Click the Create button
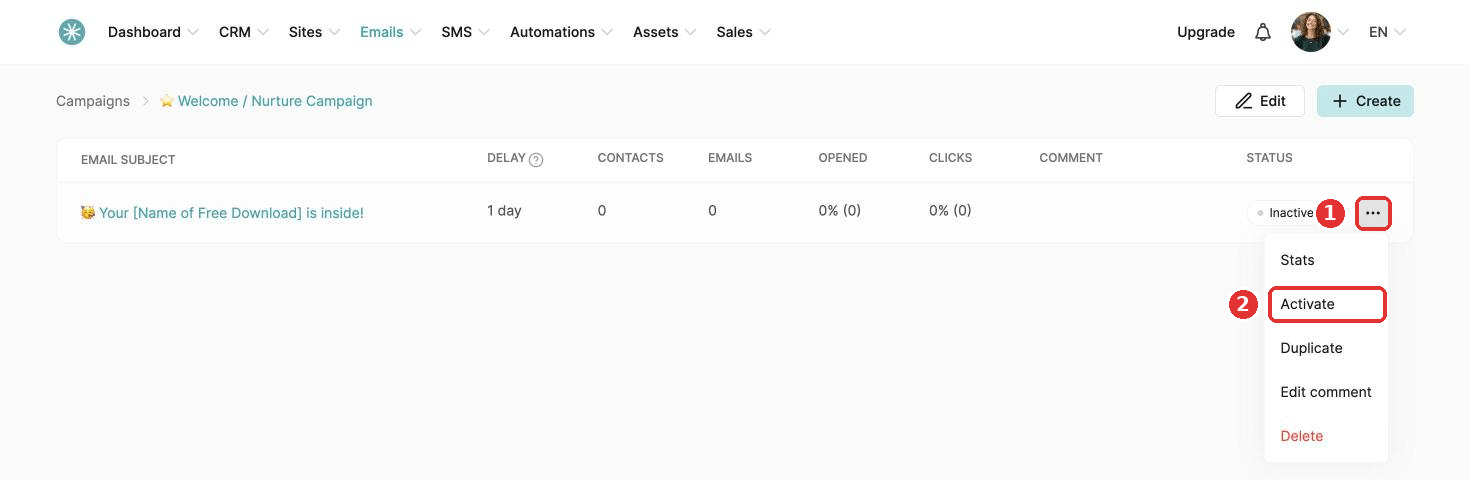 coord(1365,101)
